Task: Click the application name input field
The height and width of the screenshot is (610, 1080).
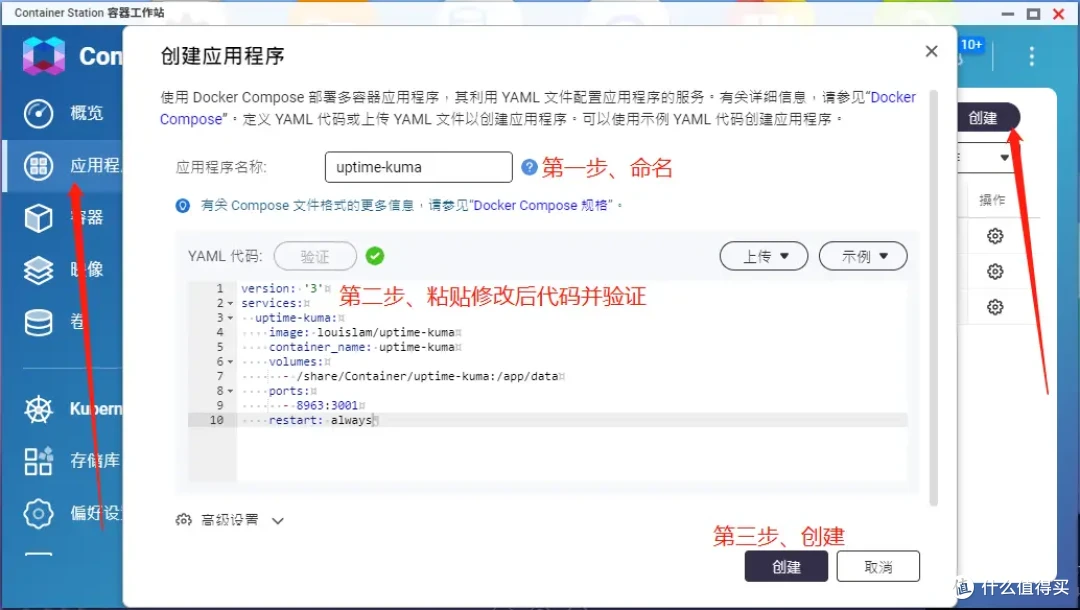Action: [419, 167]
